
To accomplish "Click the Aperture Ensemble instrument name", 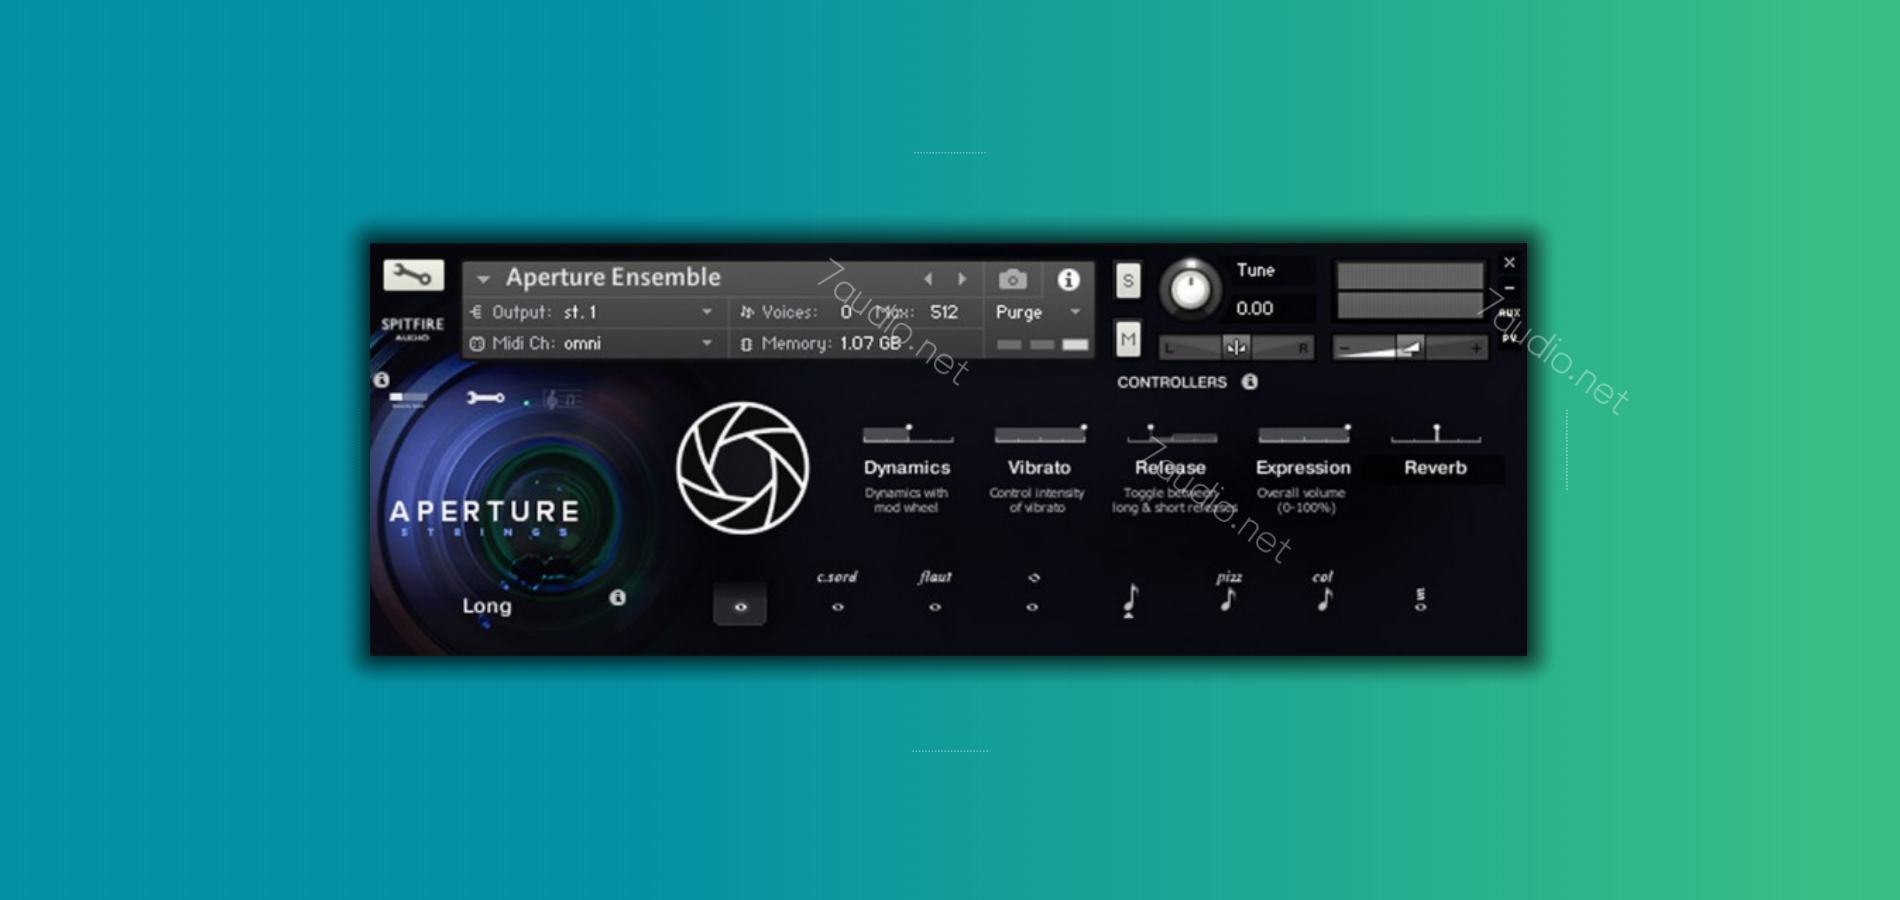I will click(x=613, y=277).
